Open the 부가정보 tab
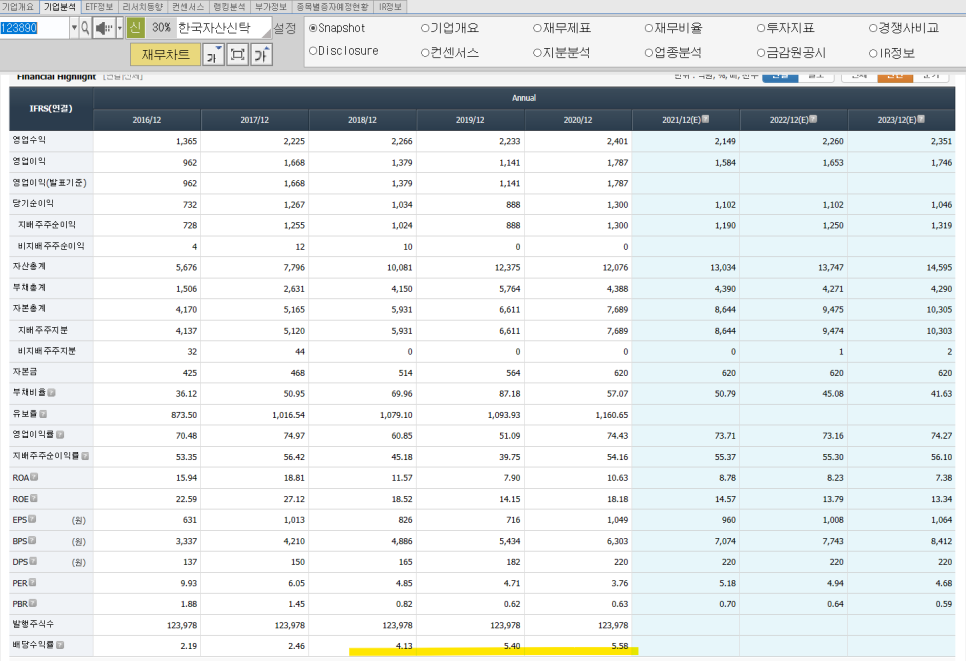The image size is (966, 661). coord(271,7)
